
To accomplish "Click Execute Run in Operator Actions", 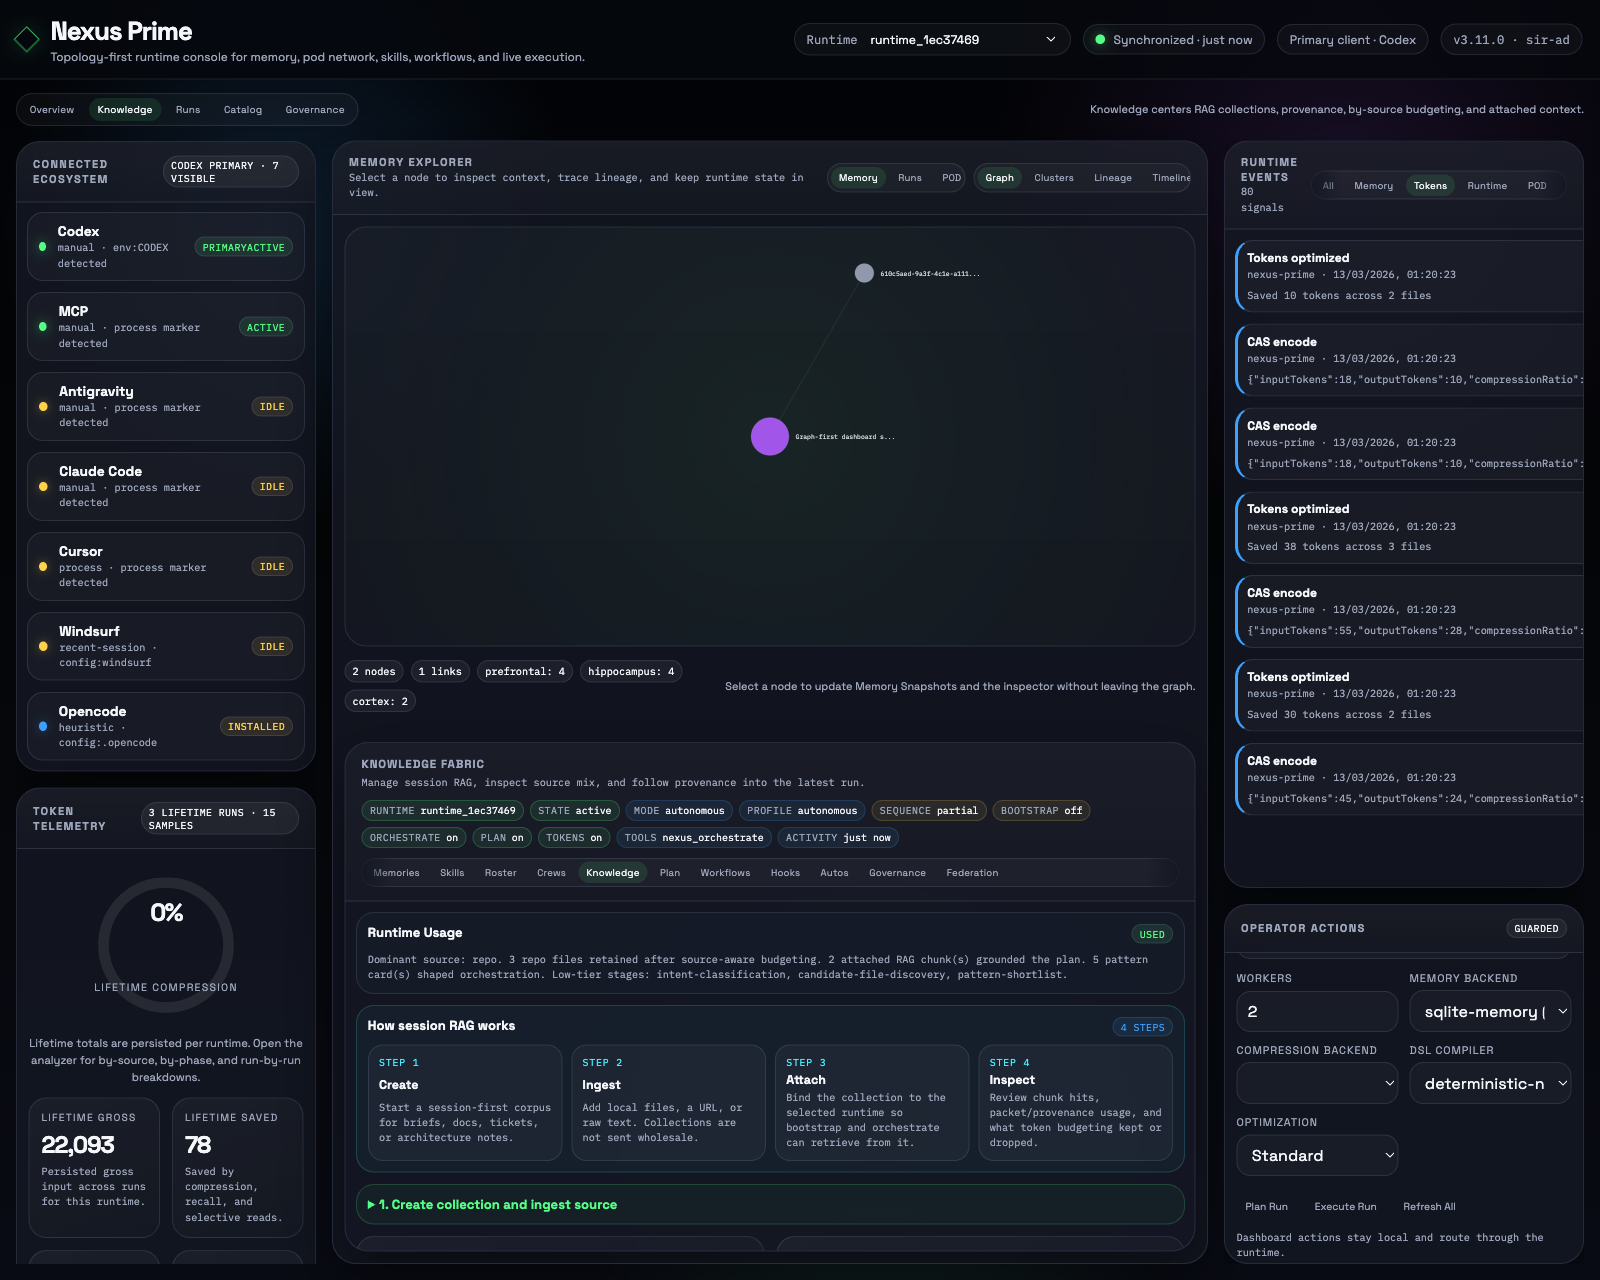I will tap(1345, 1206).
